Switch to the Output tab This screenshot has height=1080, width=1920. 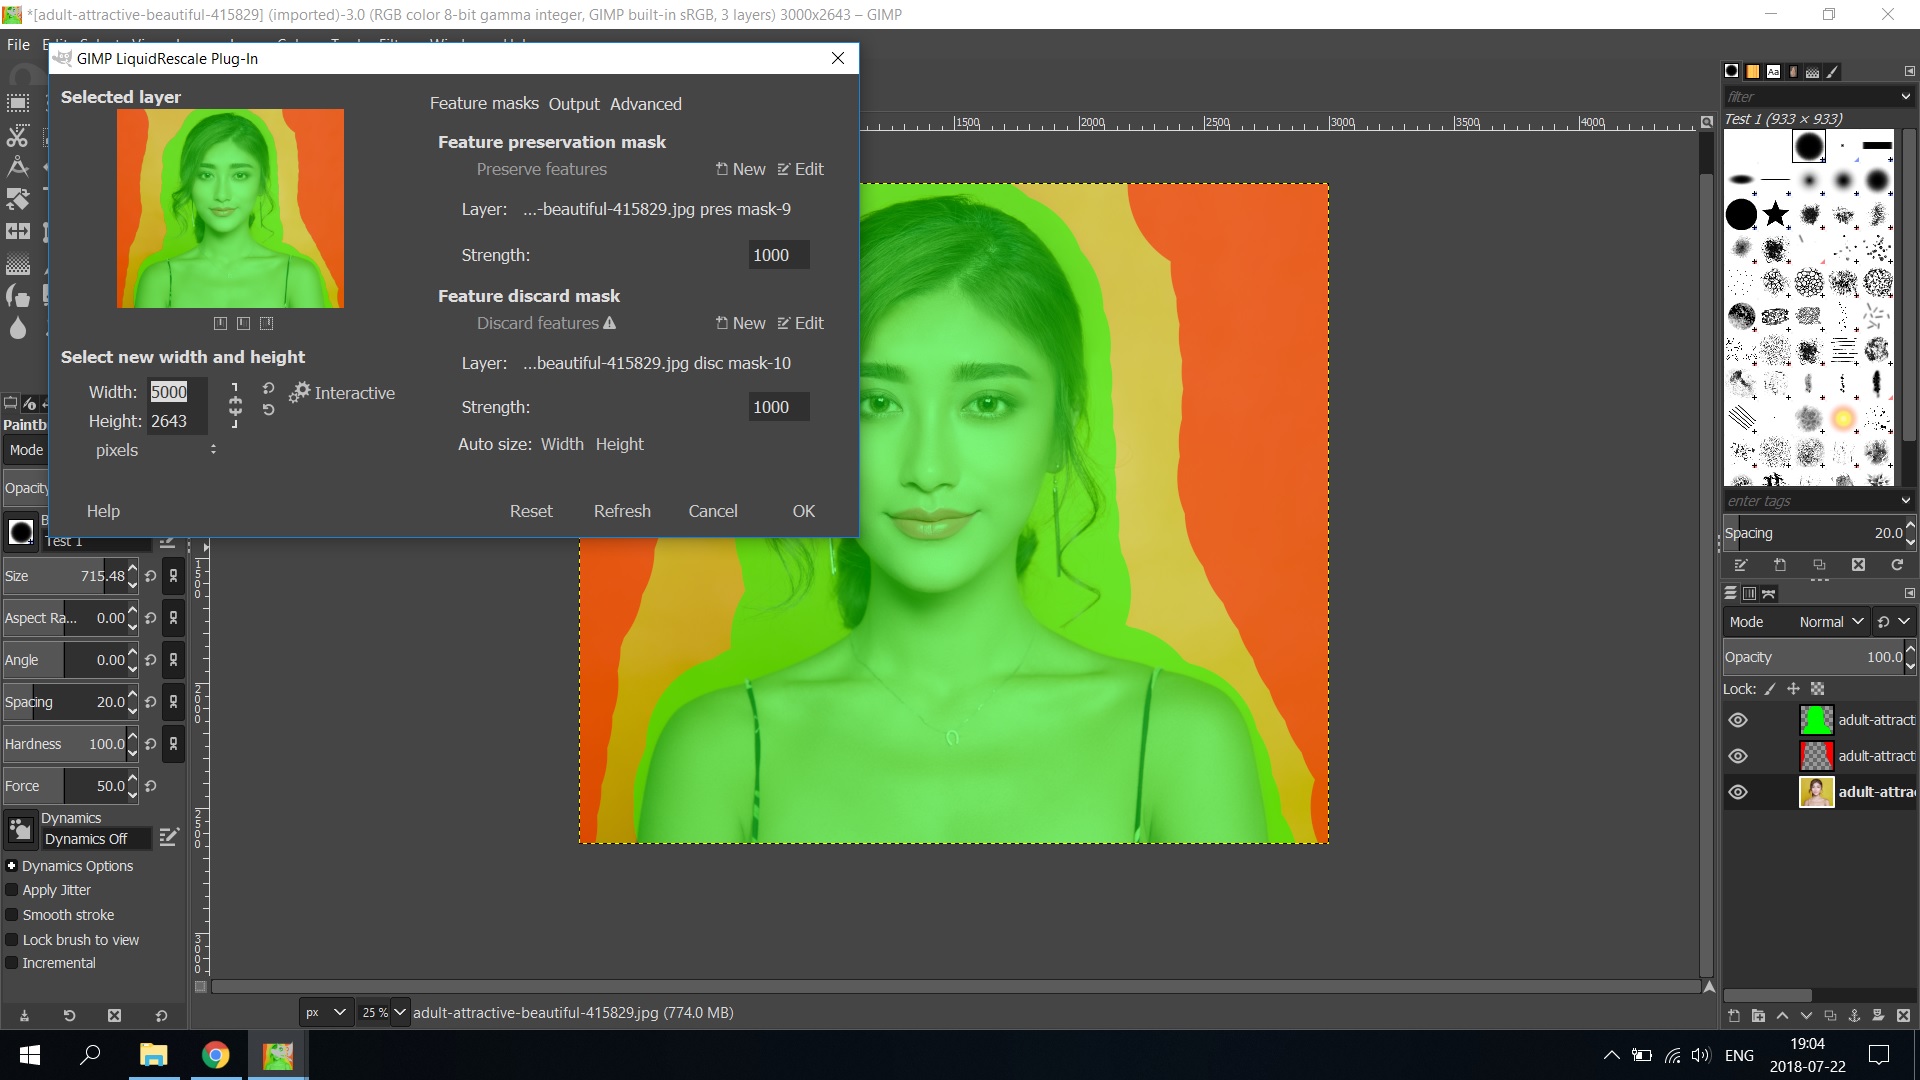tap(573, 104)
